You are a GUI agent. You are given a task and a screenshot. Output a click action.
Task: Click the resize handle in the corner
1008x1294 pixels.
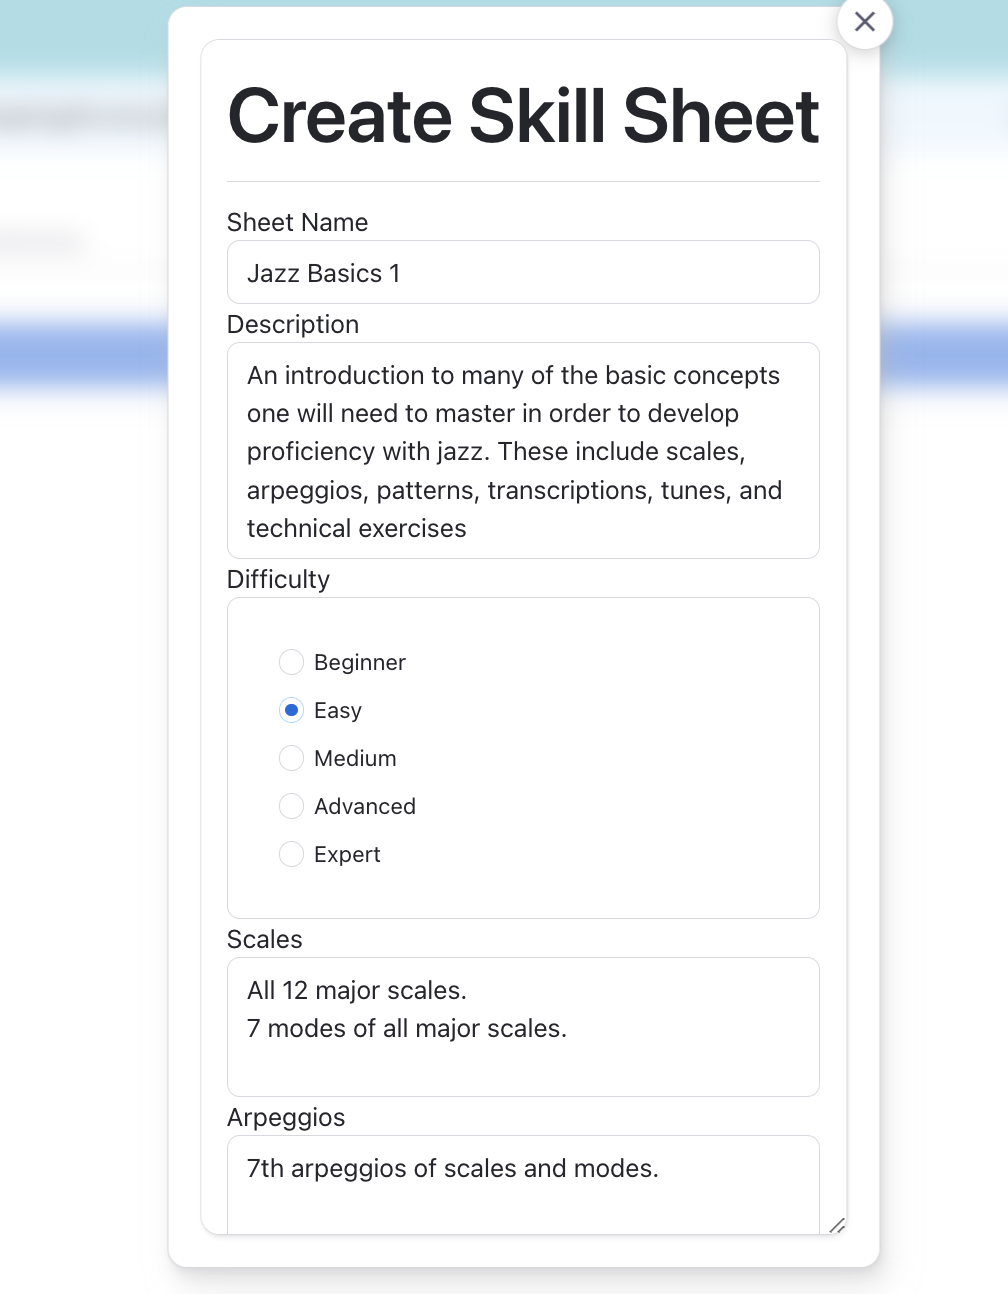837,1225
